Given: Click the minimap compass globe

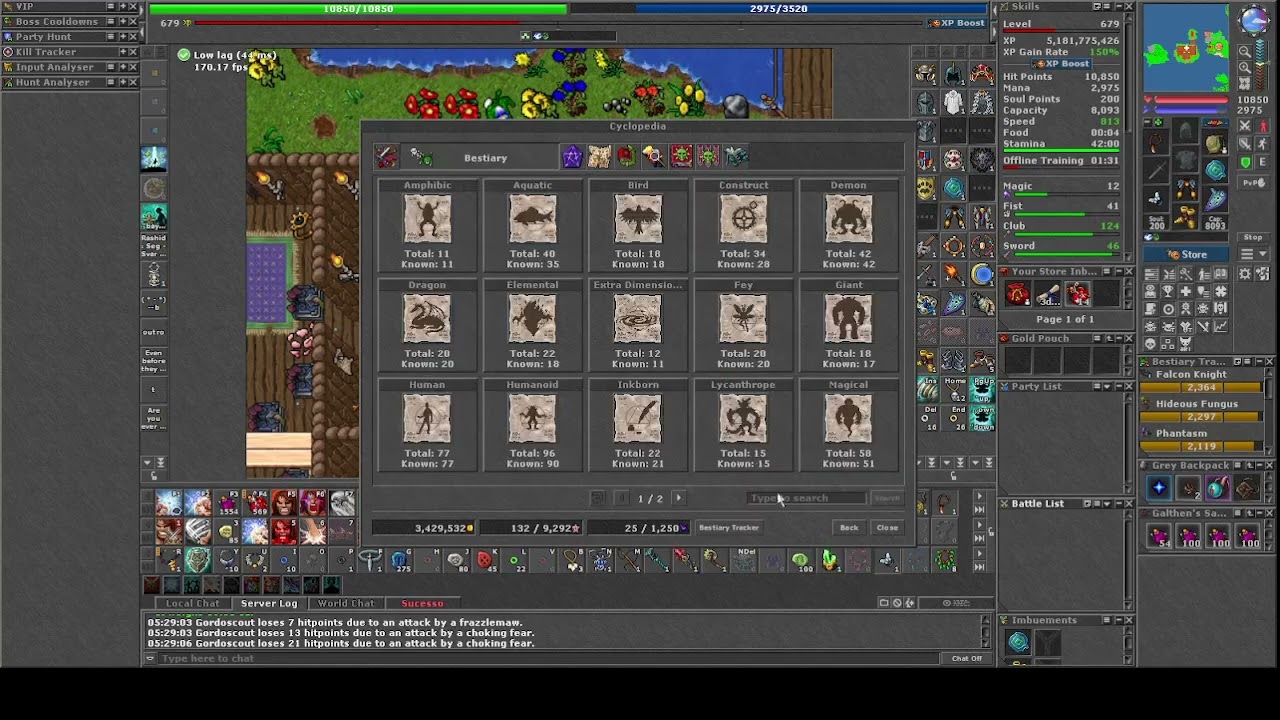Looking at the screenshot, I should pos(1254,20).
